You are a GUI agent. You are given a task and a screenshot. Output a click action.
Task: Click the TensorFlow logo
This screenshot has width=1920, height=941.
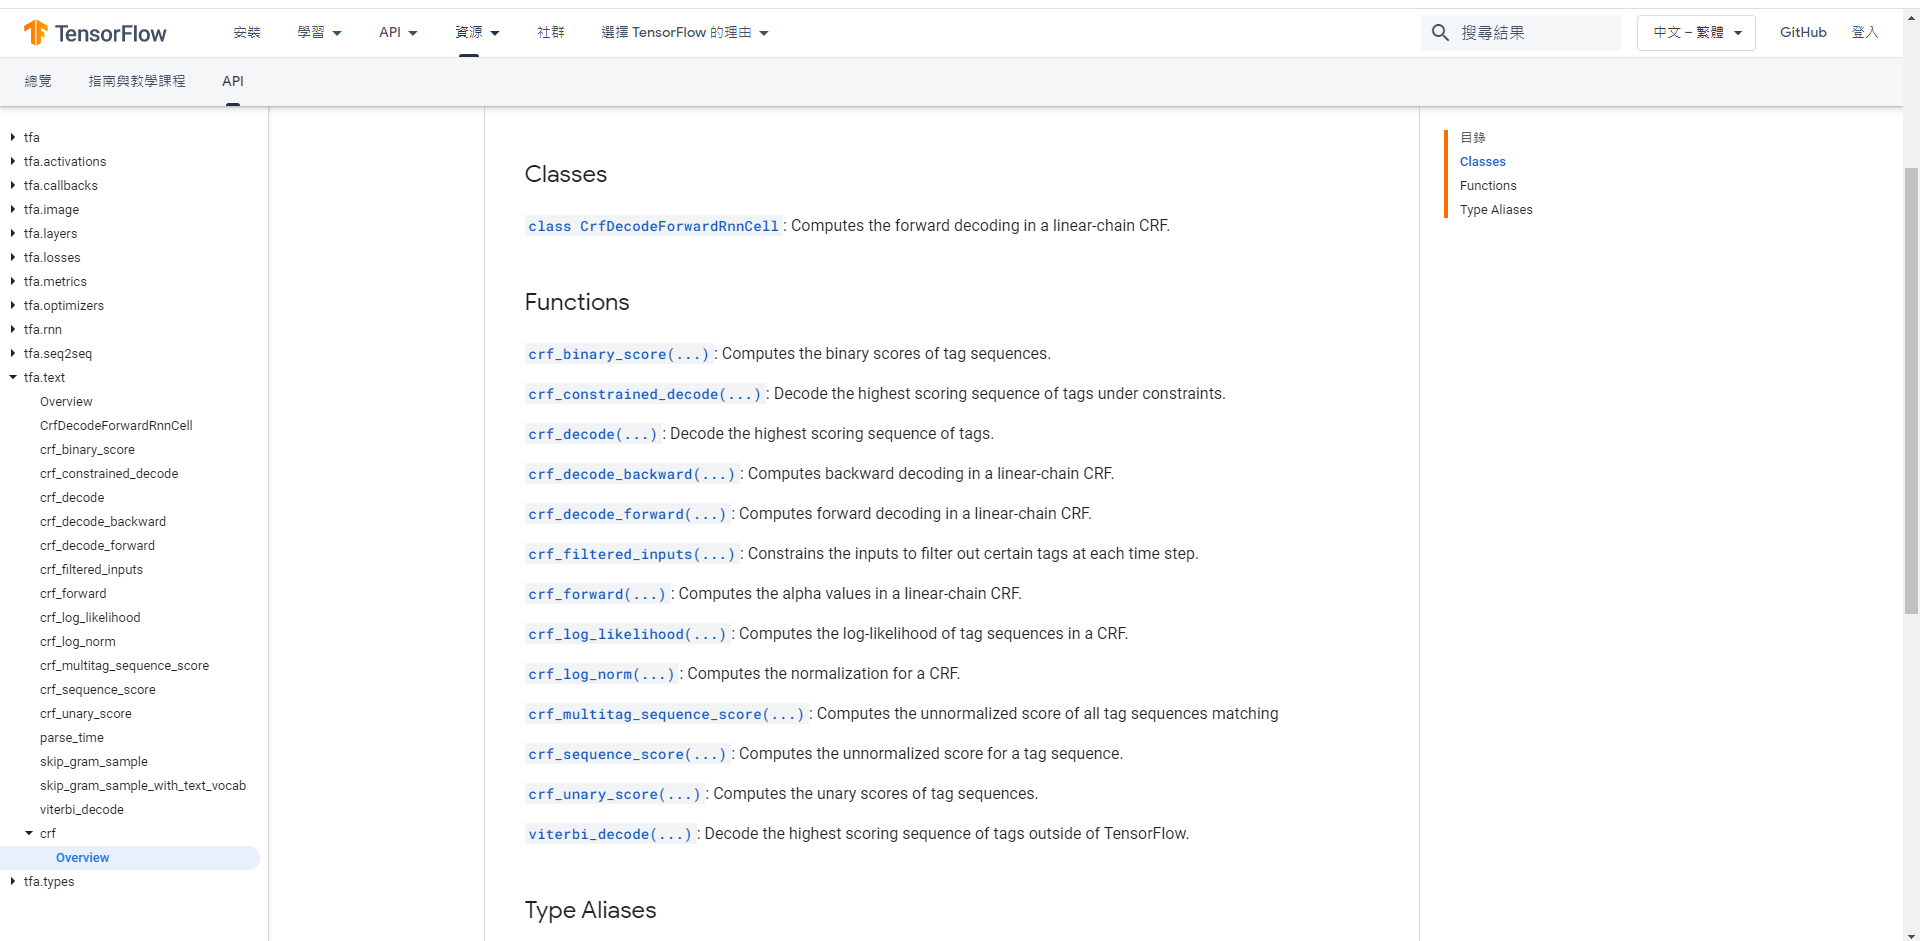click(95, 32)
